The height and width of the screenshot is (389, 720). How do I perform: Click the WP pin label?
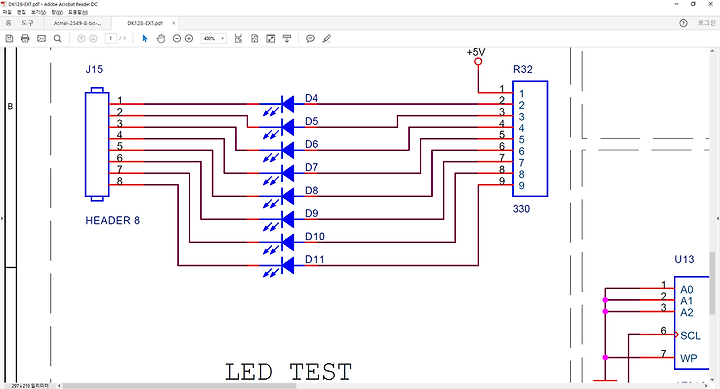pos(688,358)
